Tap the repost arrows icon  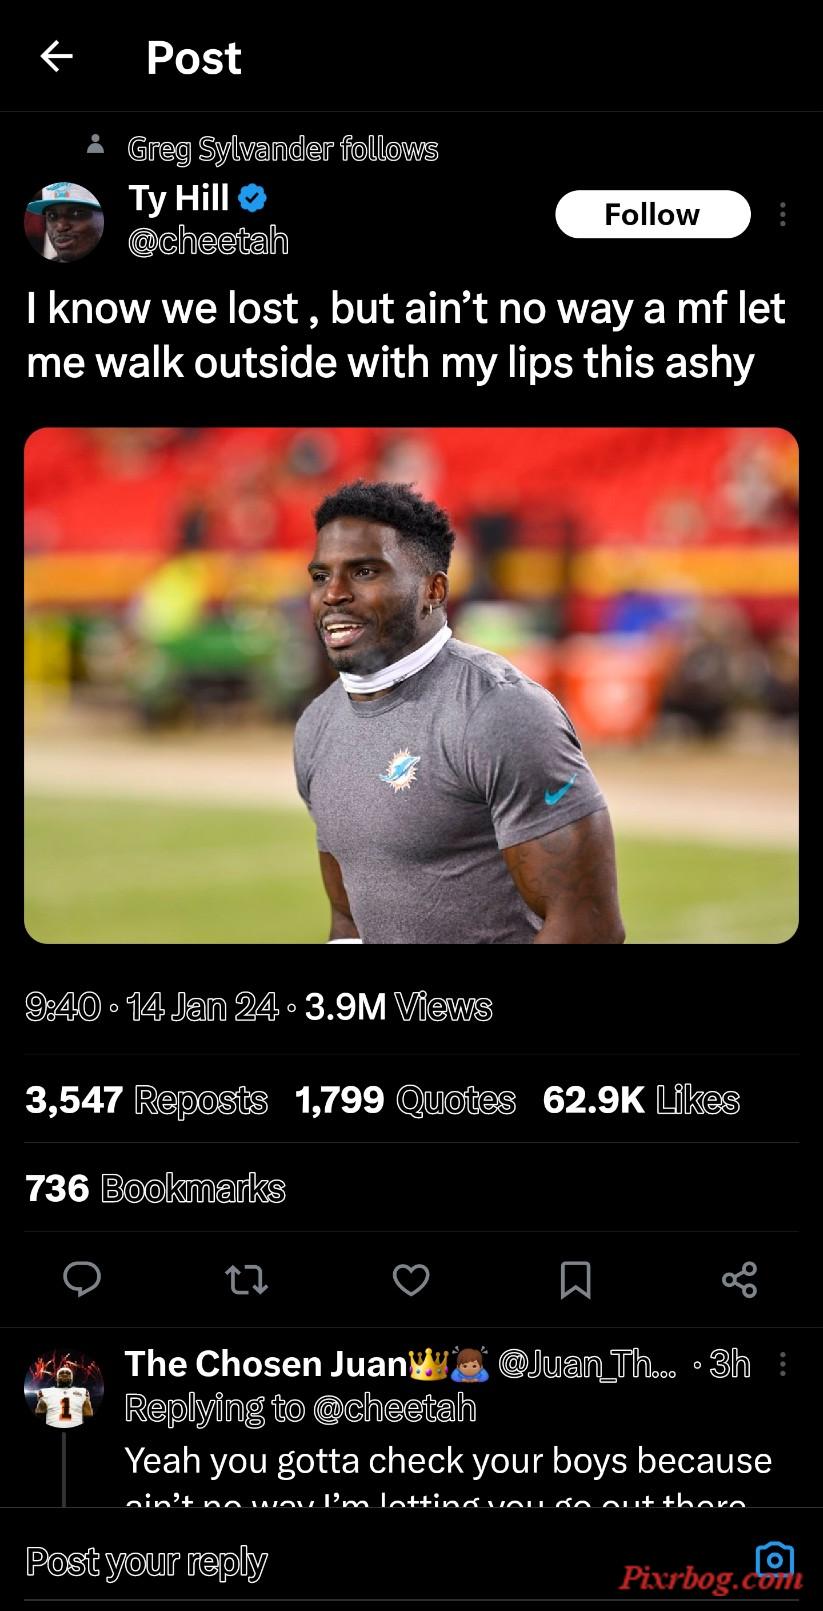point(246,1279)
